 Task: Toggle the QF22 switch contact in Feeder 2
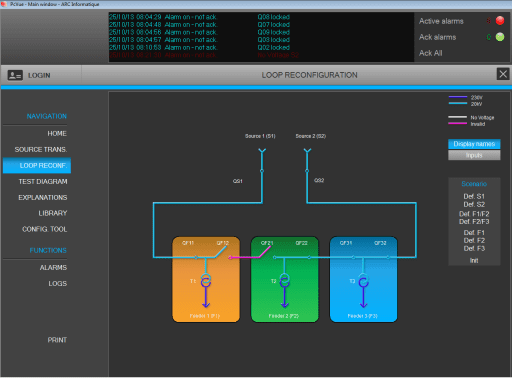309,257
